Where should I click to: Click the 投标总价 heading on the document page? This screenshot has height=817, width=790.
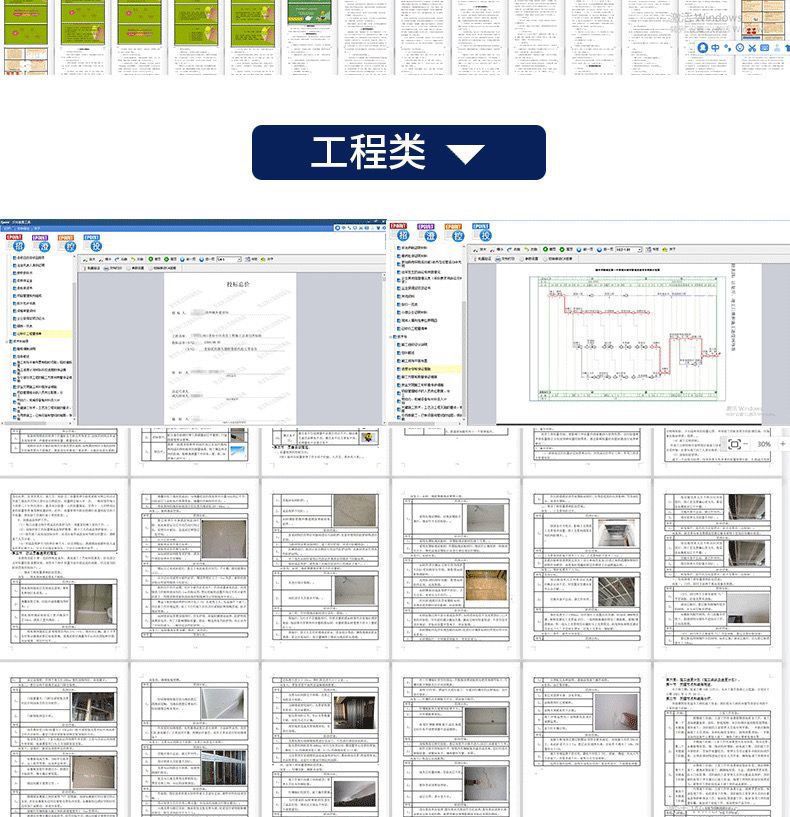(x=238, y=284)
